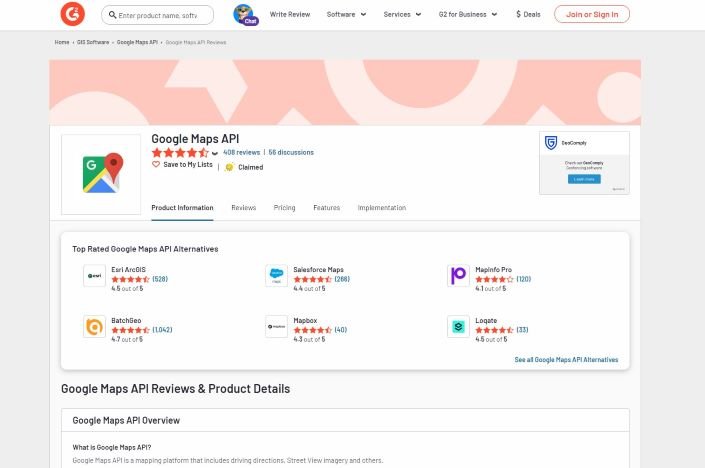This screenshot has height=468, width=705.
Task: Click Salesforce Maps star rating
Action: click(312, 279)
